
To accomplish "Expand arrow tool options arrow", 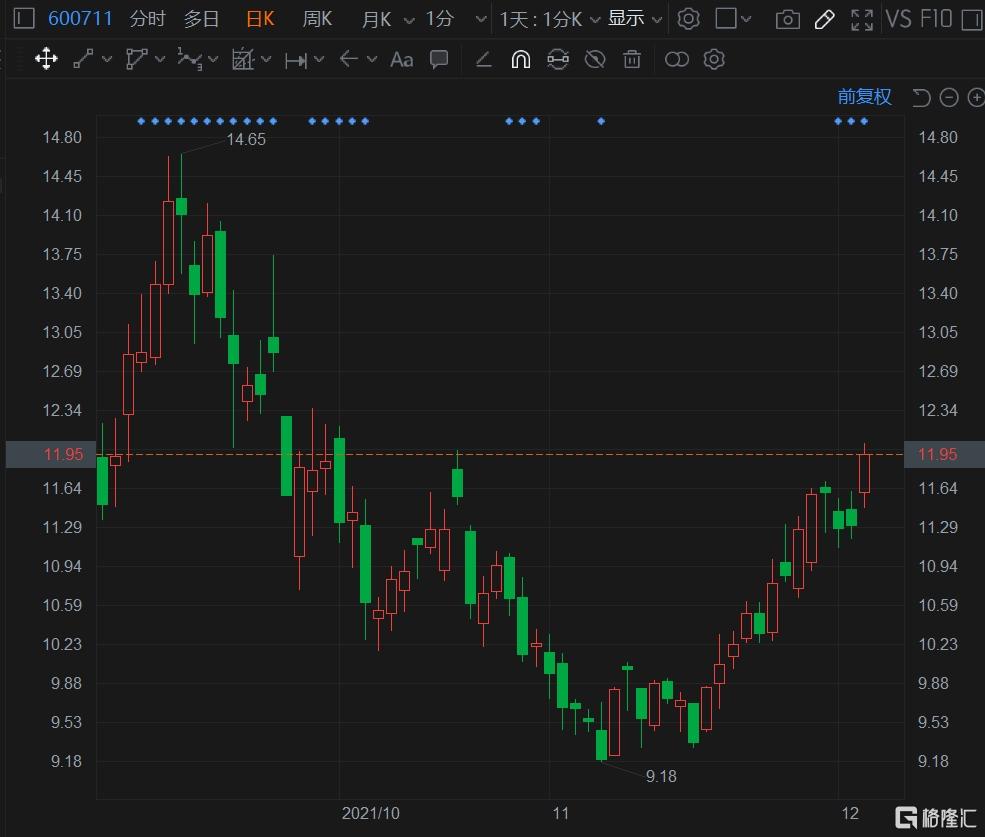I will pyautogui.click(x=372, y=59).
